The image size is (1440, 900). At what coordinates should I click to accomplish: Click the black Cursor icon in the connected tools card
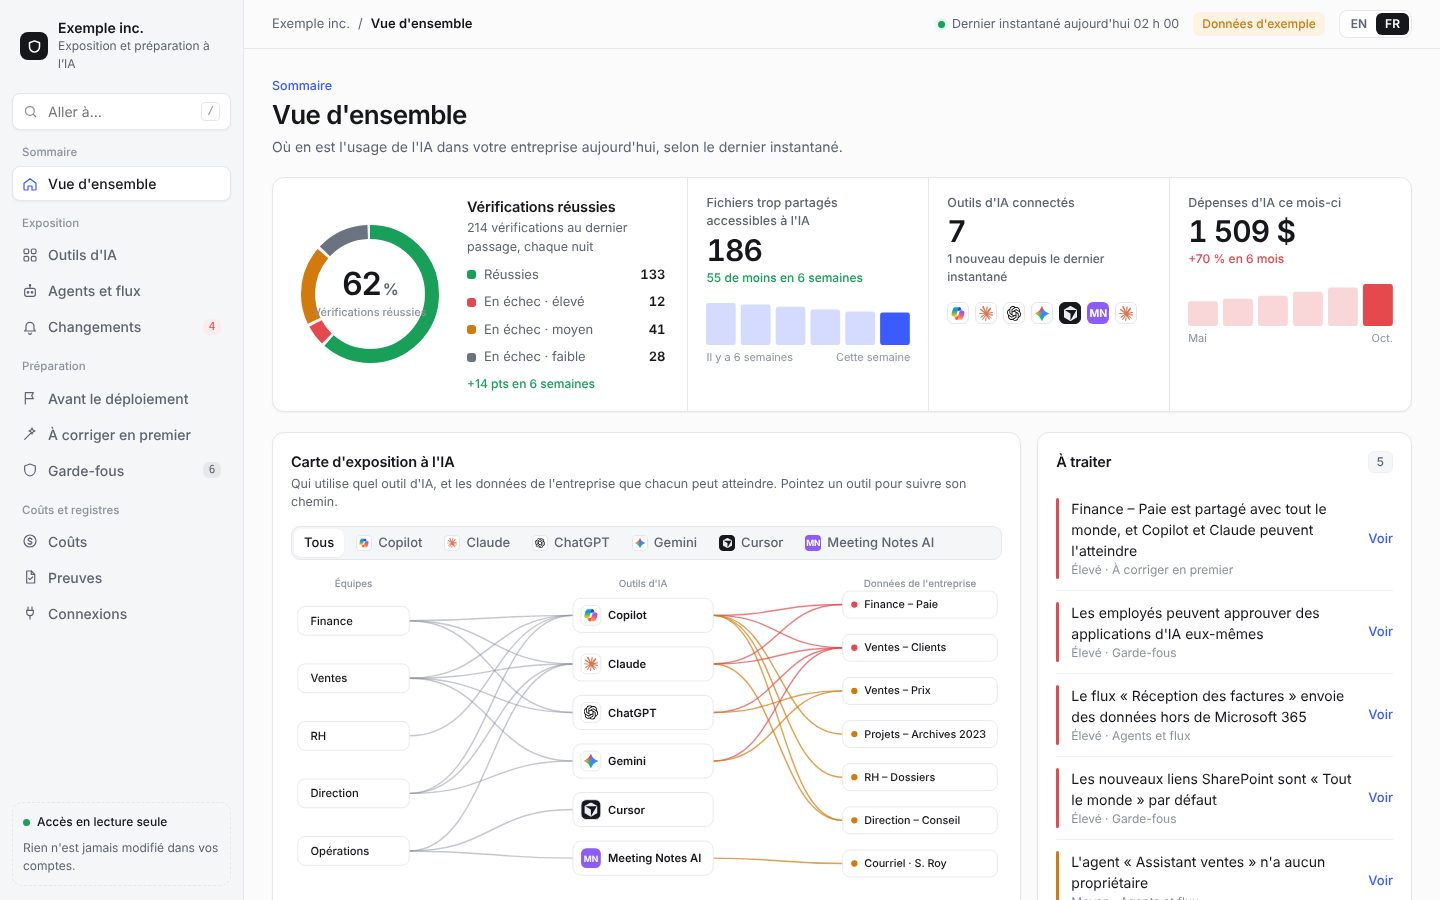(x=1070, y=313)
